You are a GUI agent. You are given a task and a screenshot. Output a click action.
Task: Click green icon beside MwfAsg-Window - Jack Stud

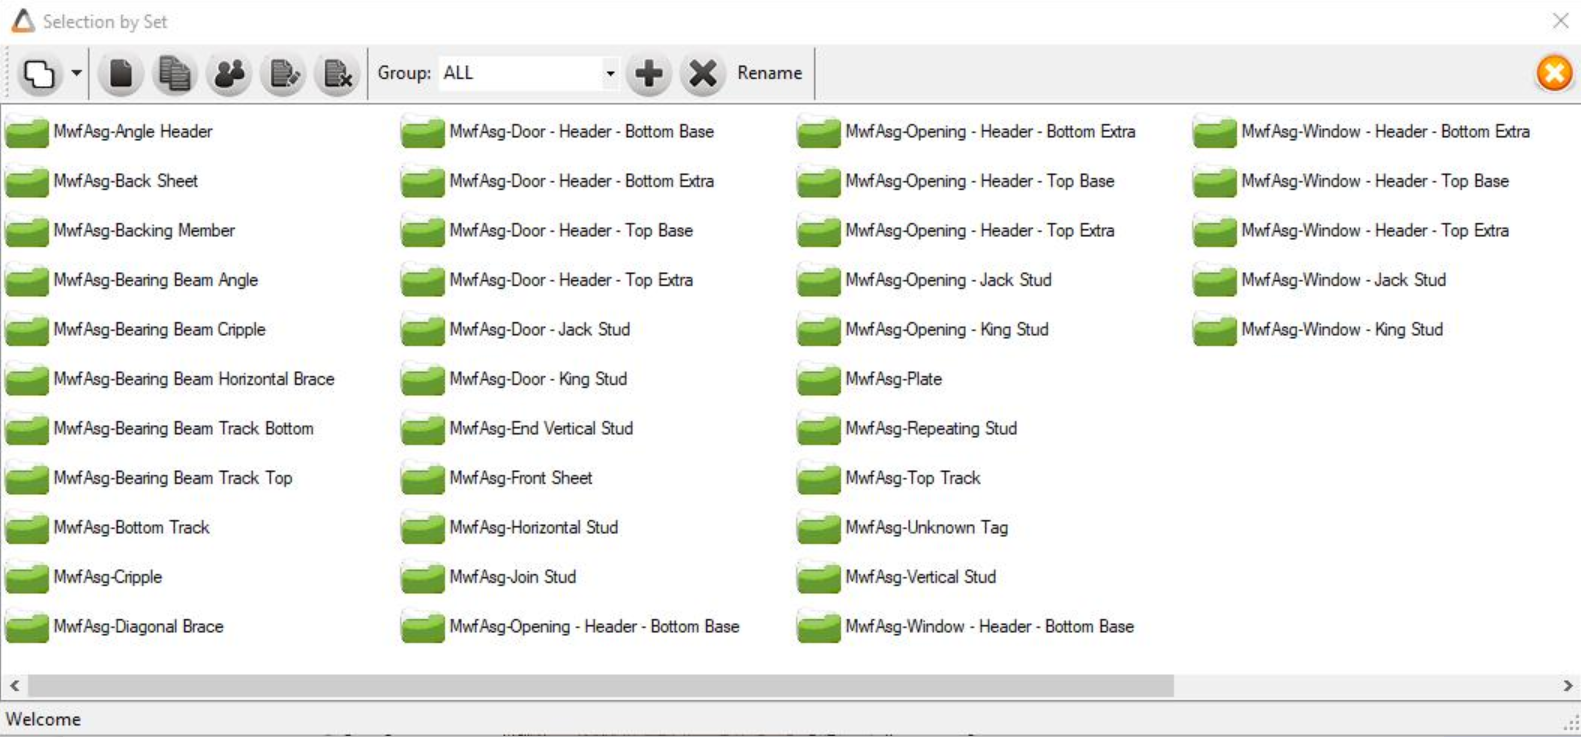pos(1215,280)
